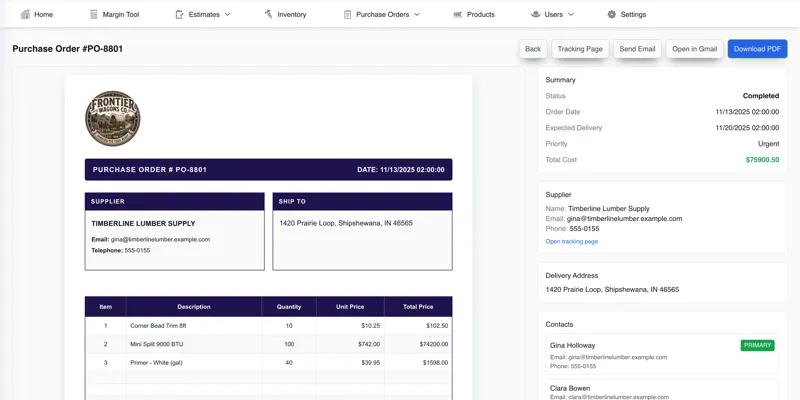The width and height of the screenshot is (800, 400).
Task: Click the Users hat icon
Action: pos(535,14)
